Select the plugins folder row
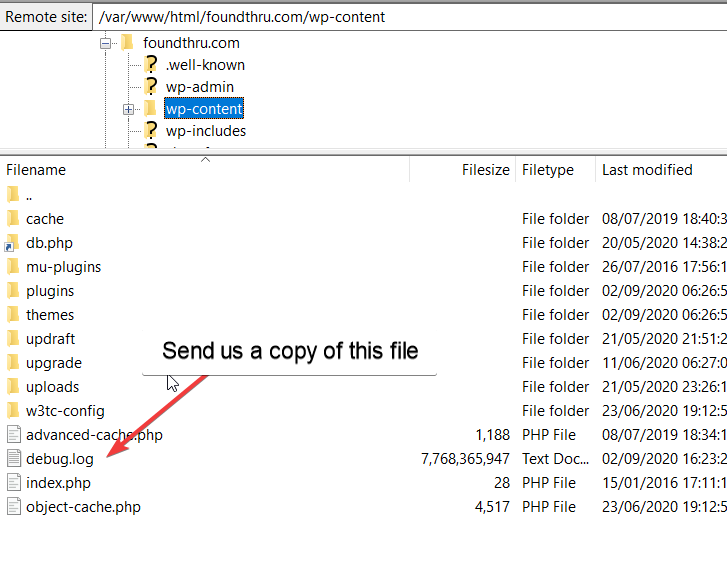Viewport: 727px width, 571px height. (x=364, y=291)
